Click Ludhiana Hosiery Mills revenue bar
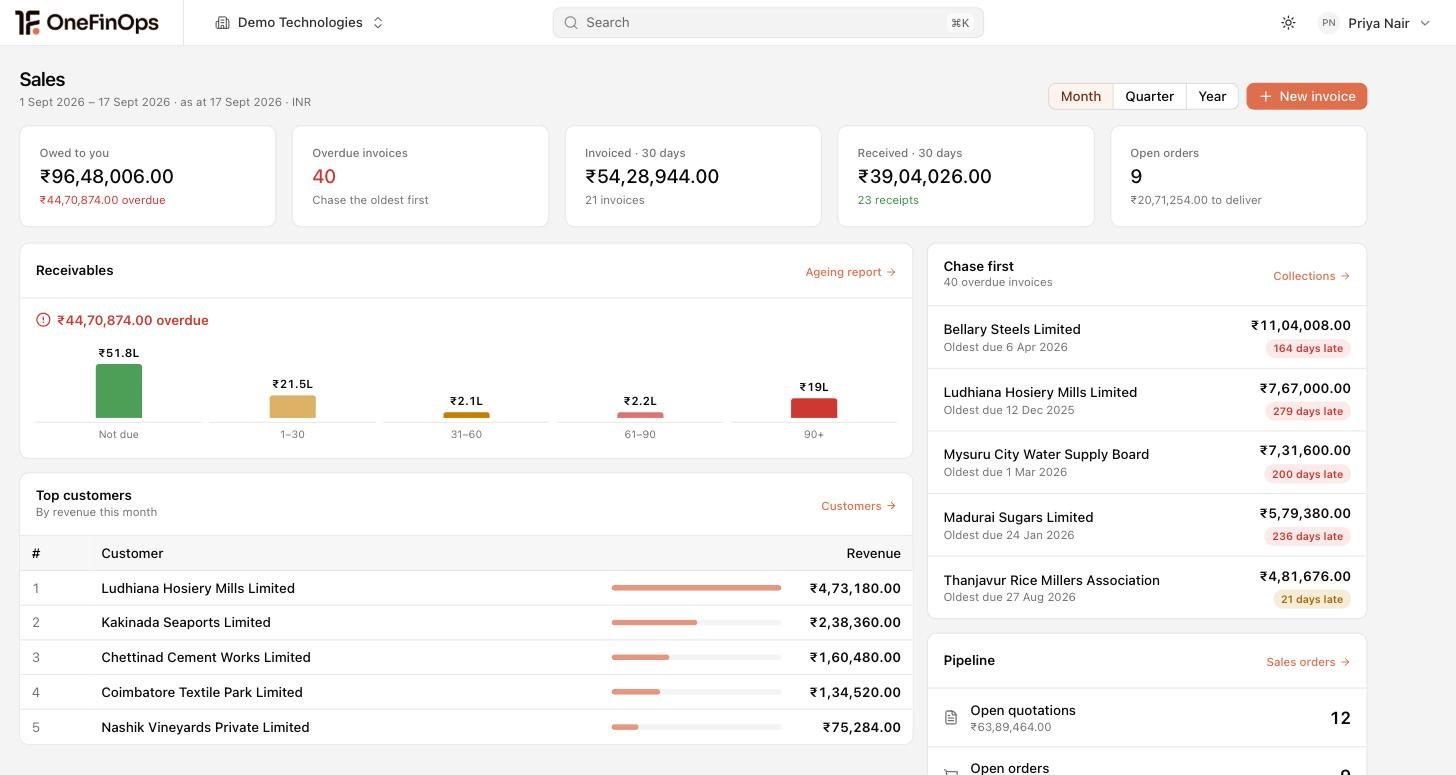Viewport: 1456px width, 775px height. pos(696,588)
